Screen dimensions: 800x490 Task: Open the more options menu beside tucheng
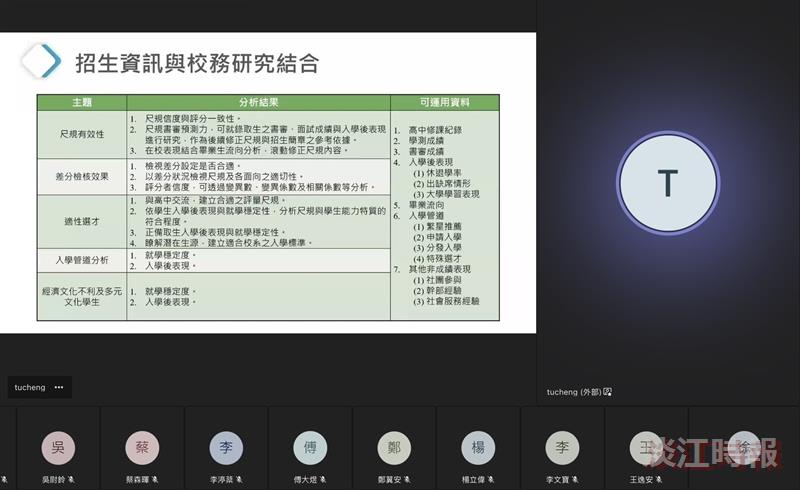(x=59, y=387)
